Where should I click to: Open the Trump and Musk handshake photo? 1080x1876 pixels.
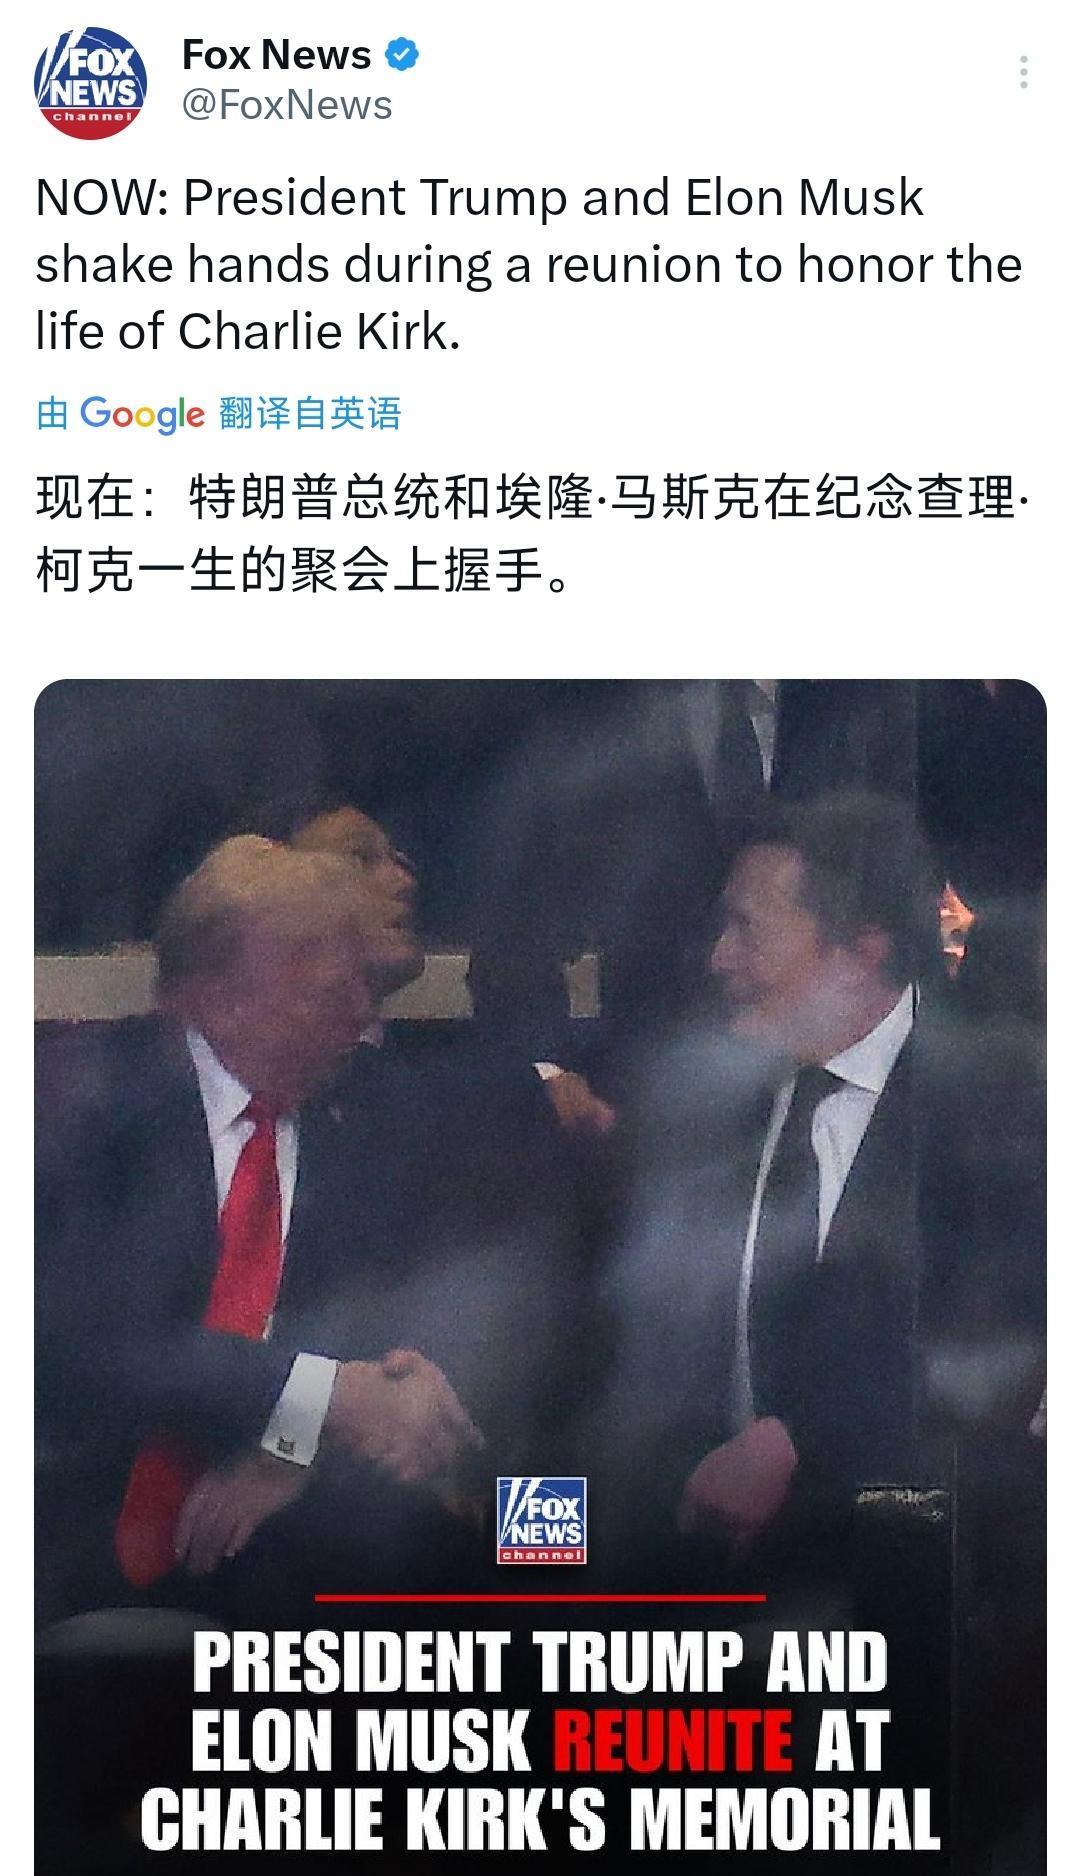540,1277
